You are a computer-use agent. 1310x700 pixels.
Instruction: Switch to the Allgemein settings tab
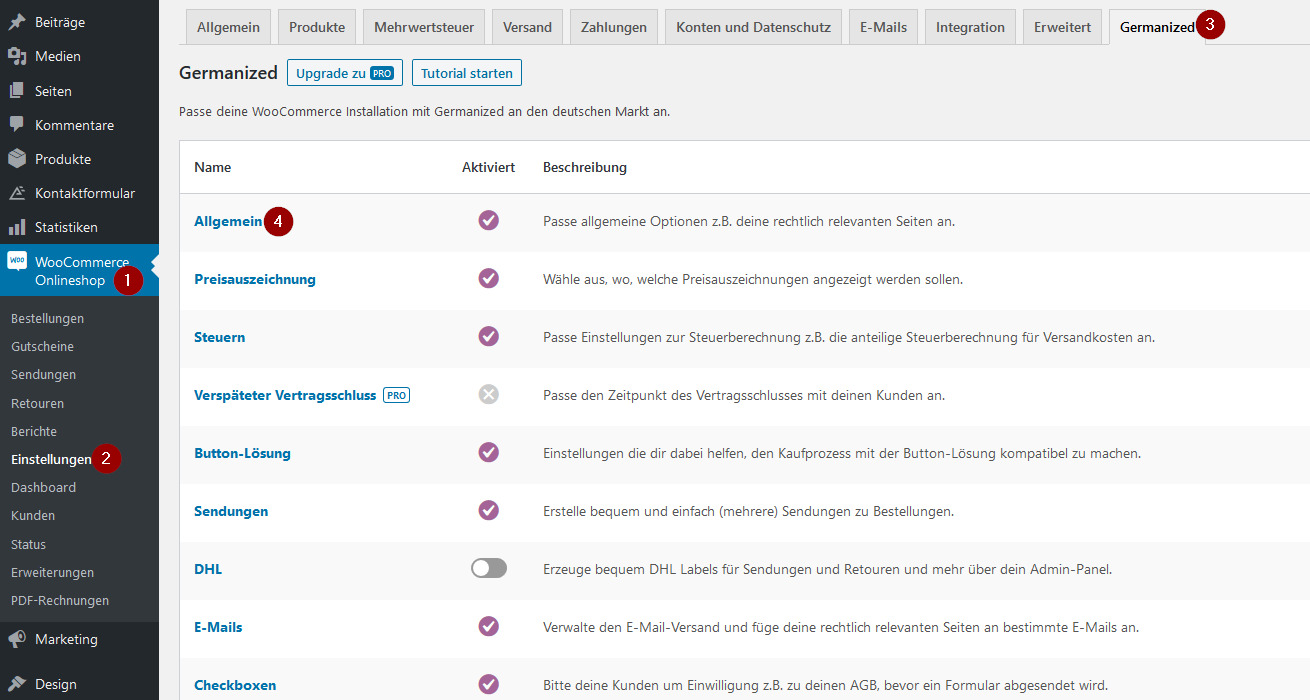pos(228,27)
